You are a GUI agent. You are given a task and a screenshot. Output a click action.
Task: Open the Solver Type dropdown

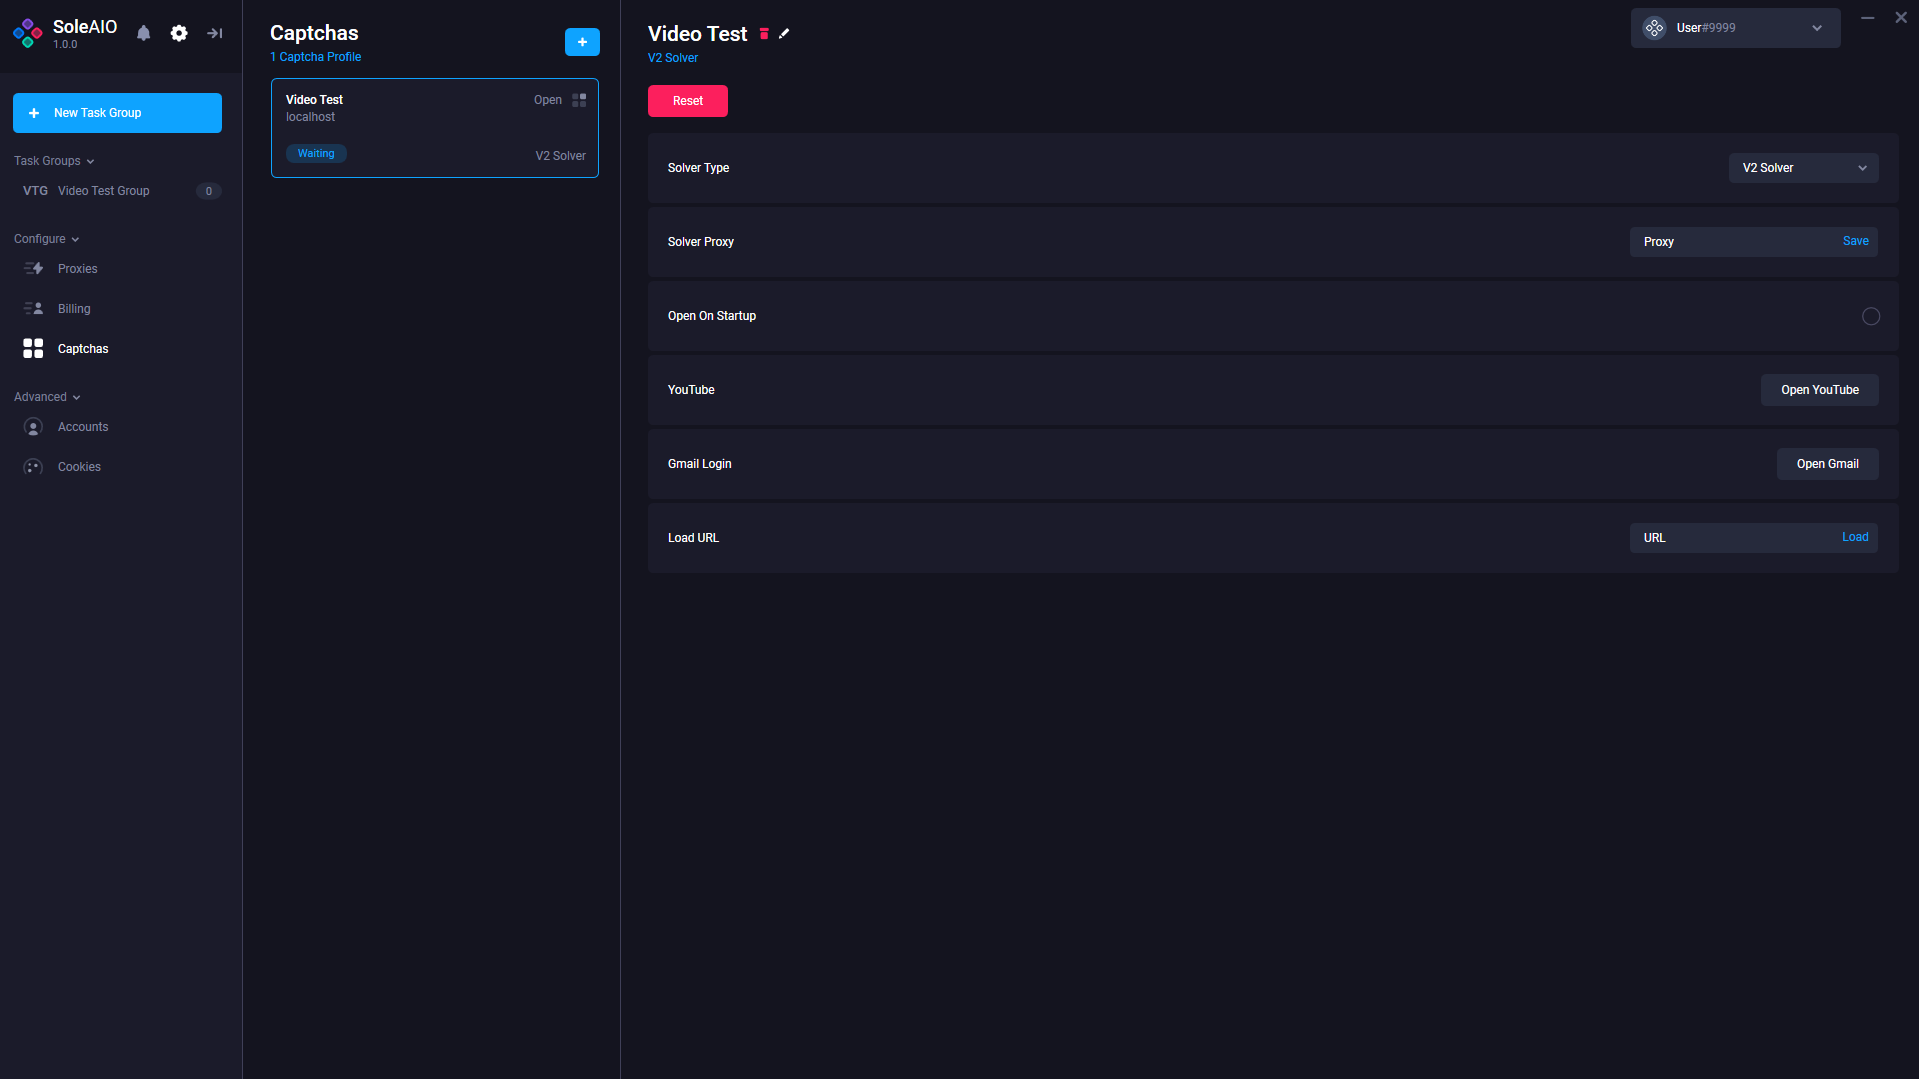click(1803, 168)
